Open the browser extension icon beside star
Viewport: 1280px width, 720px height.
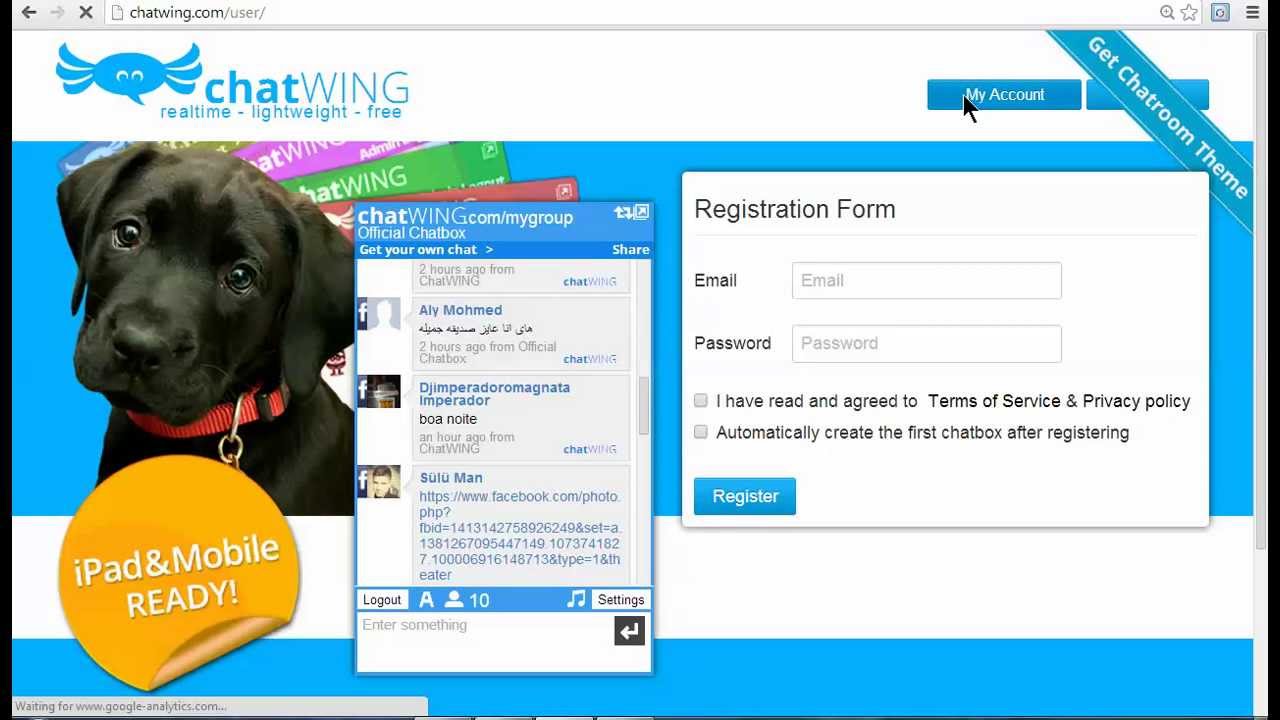pyautogui.click(x=1220, y=12)
